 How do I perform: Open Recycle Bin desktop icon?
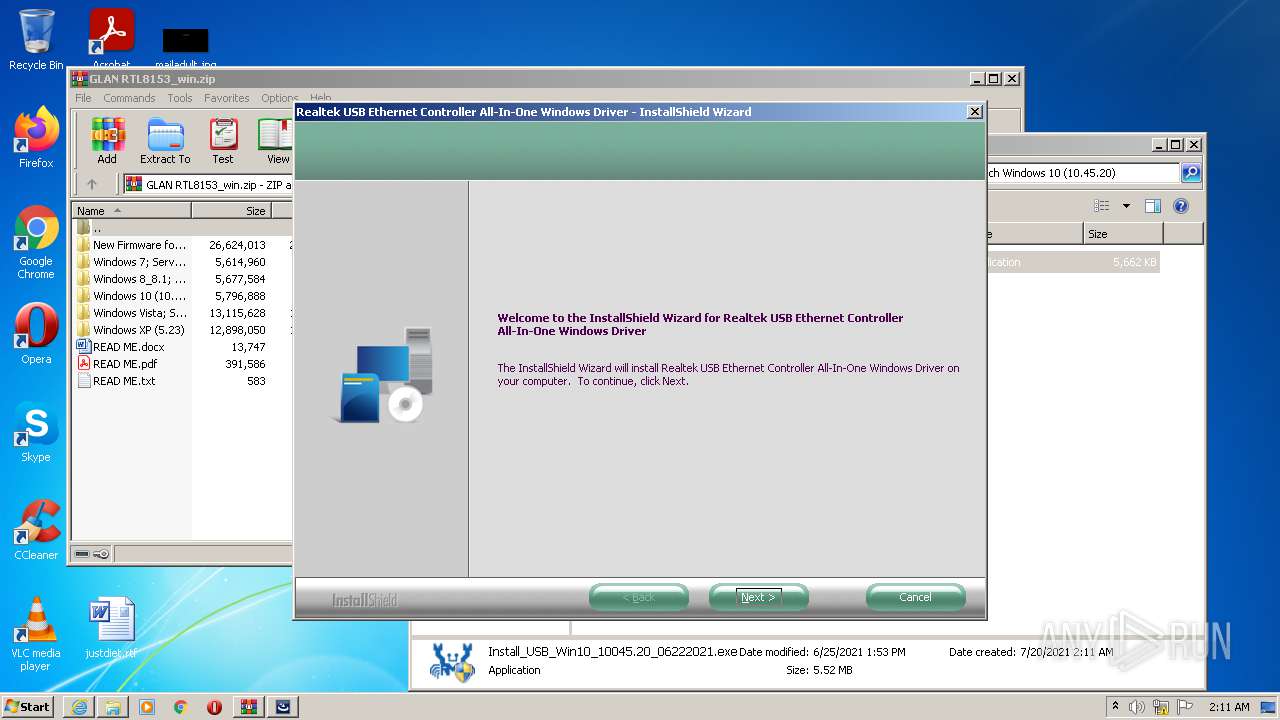tap(36, 40)
